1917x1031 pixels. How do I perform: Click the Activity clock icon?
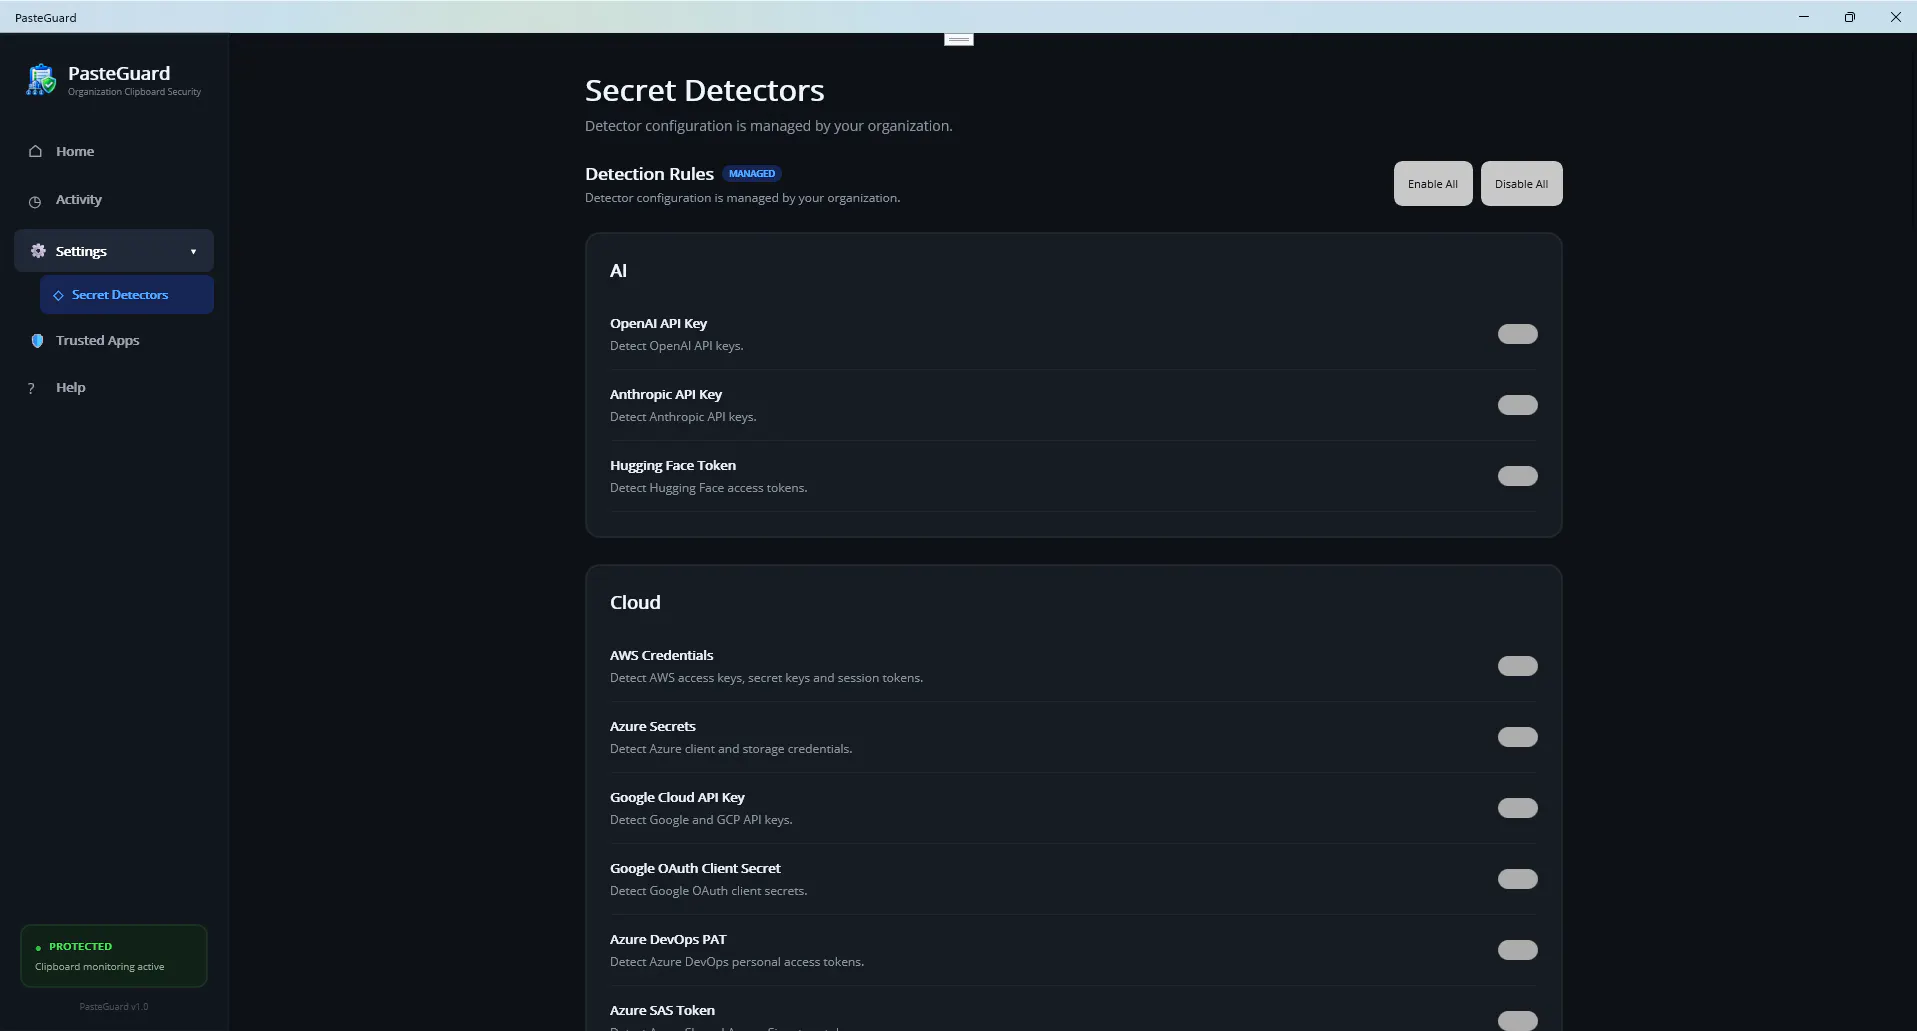point(35,201)
